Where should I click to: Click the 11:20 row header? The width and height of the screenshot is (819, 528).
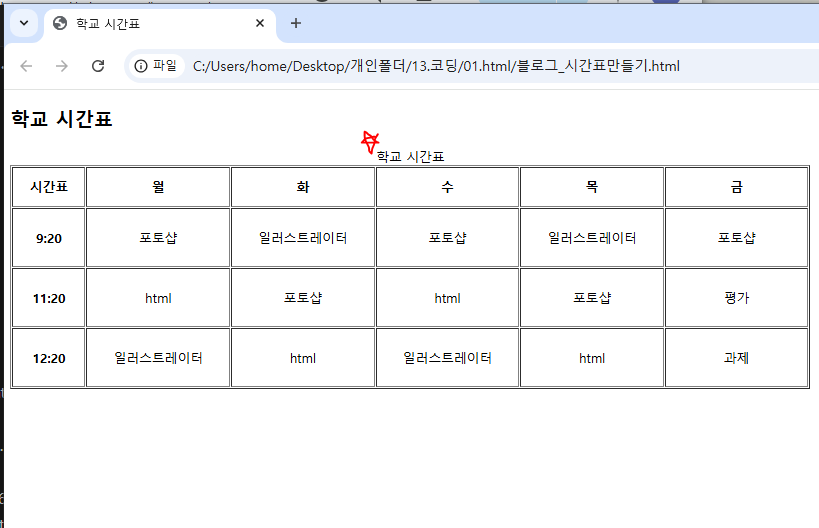[x=49, y=298]
